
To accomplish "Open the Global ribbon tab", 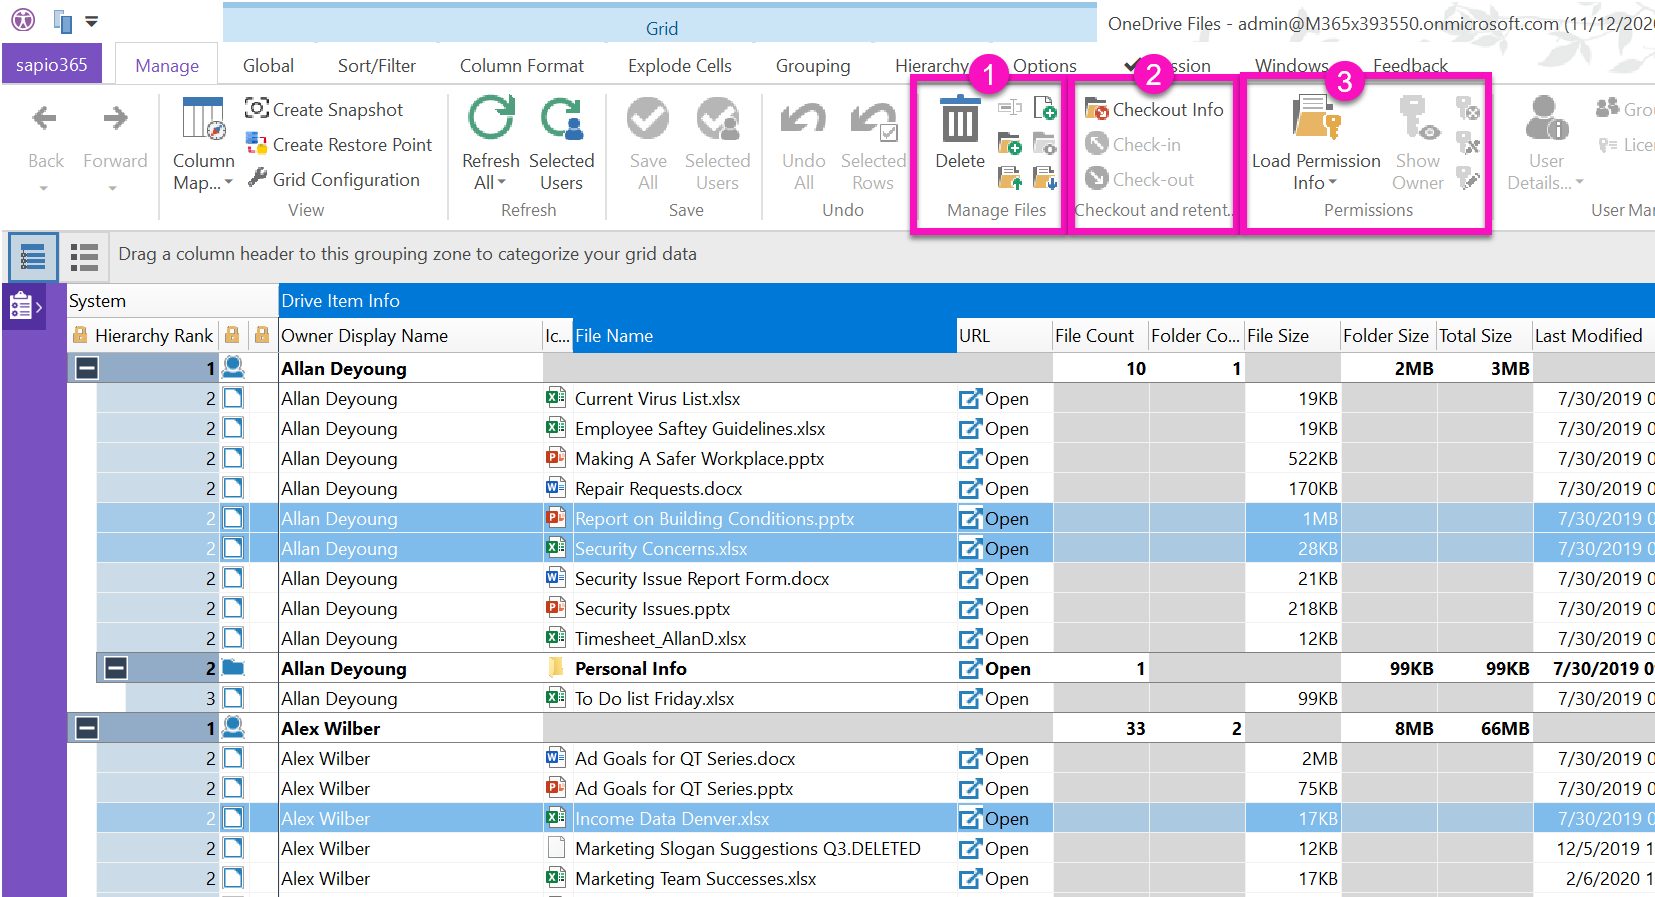I will (x=268, y=65).
